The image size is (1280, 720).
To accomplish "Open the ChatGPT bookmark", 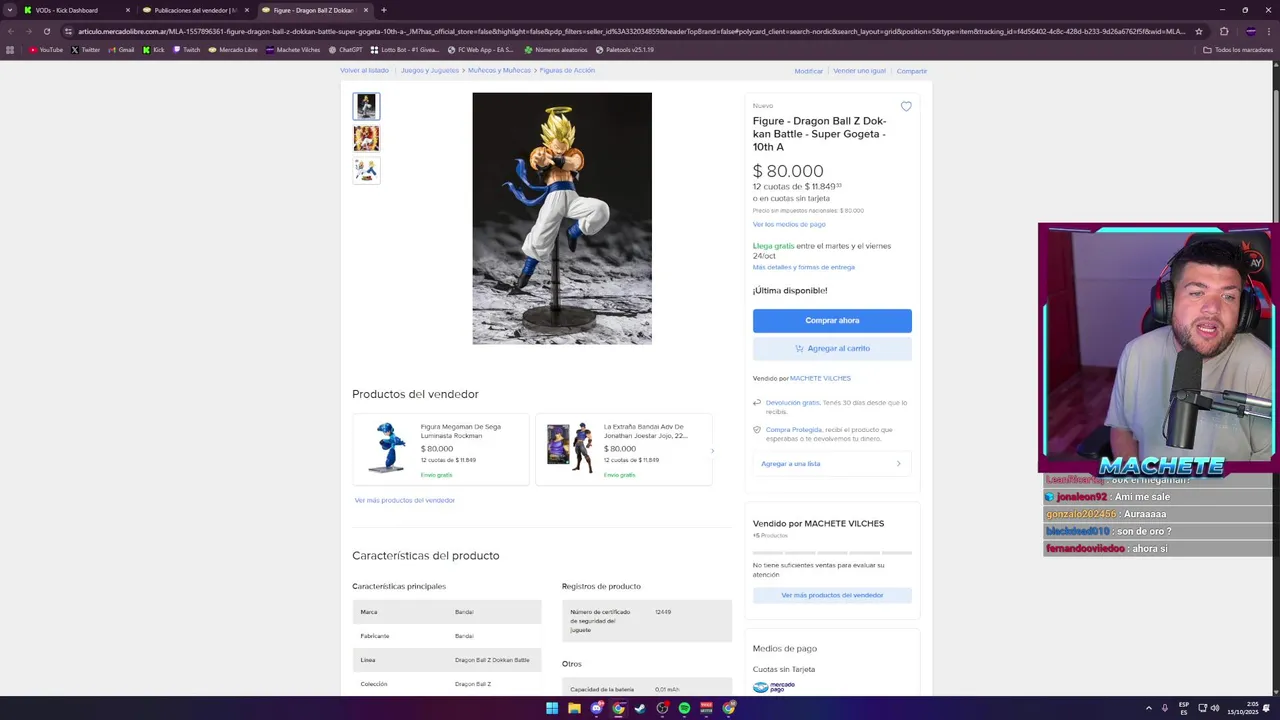I will coord(346,50).
